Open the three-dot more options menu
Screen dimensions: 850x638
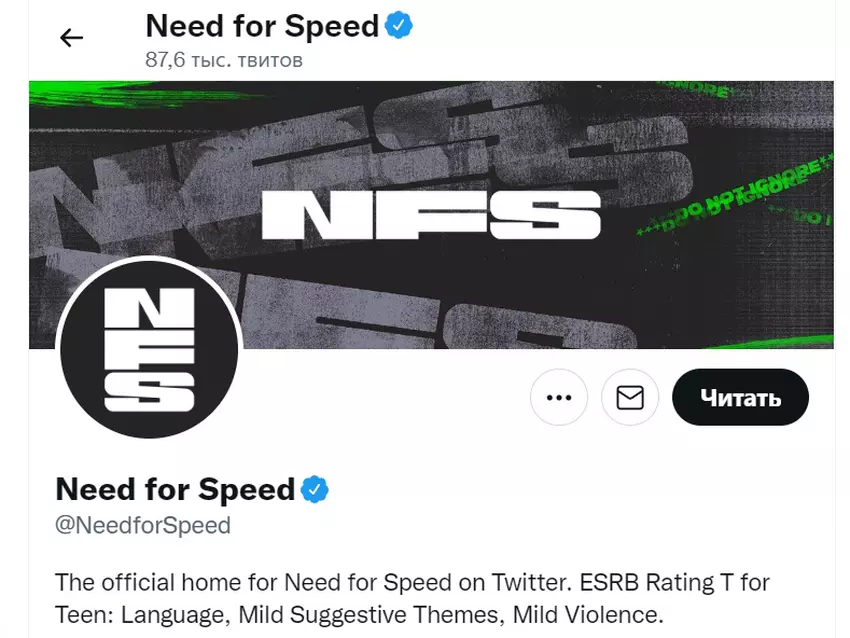tap(558, 397)
